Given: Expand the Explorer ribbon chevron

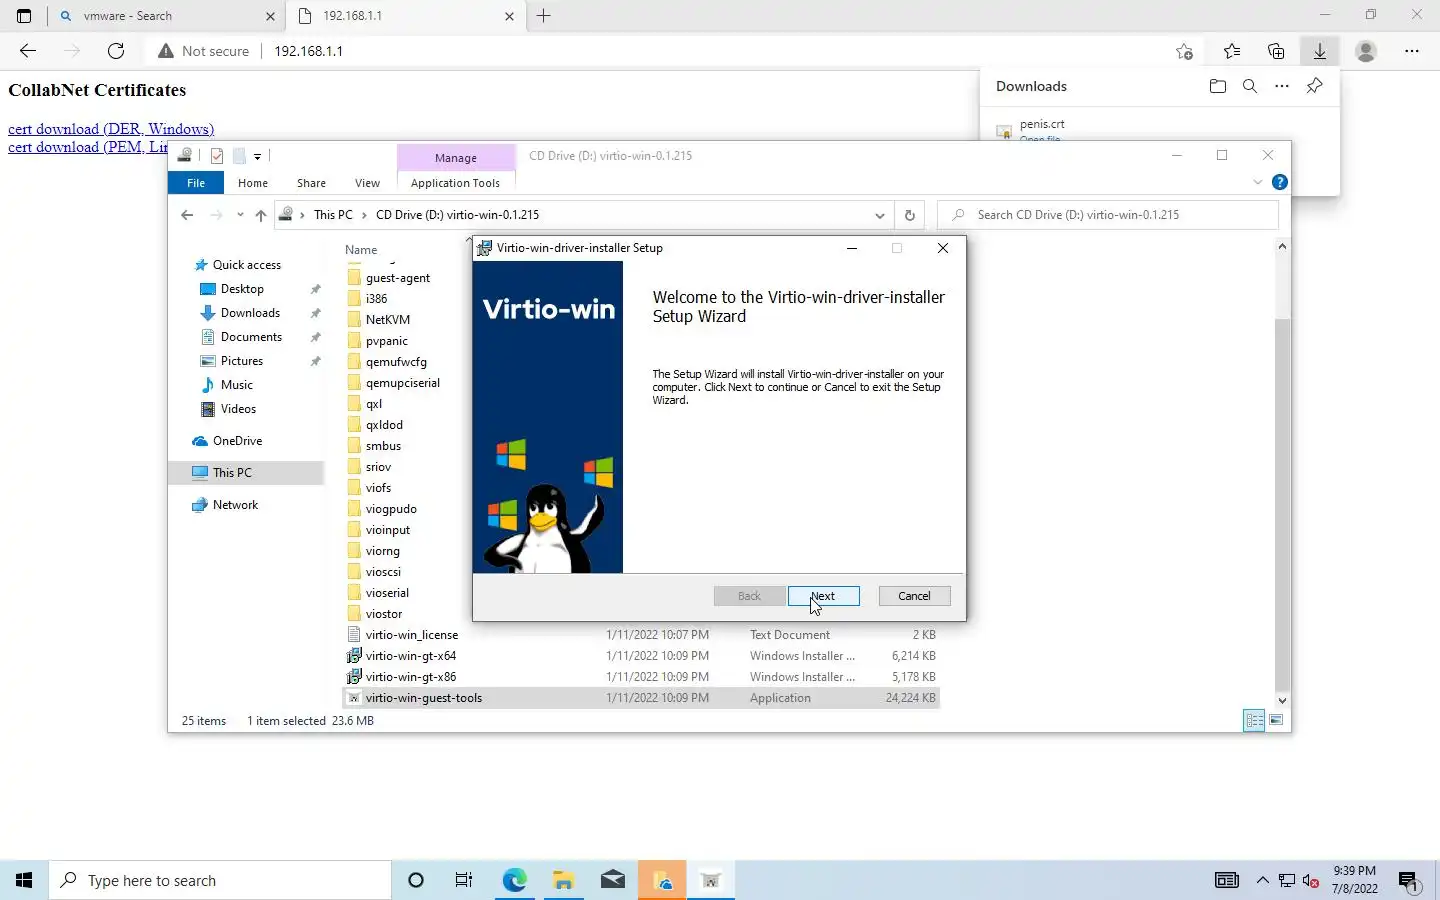Looking at the screenshot, I should [x=1257, y=182].
